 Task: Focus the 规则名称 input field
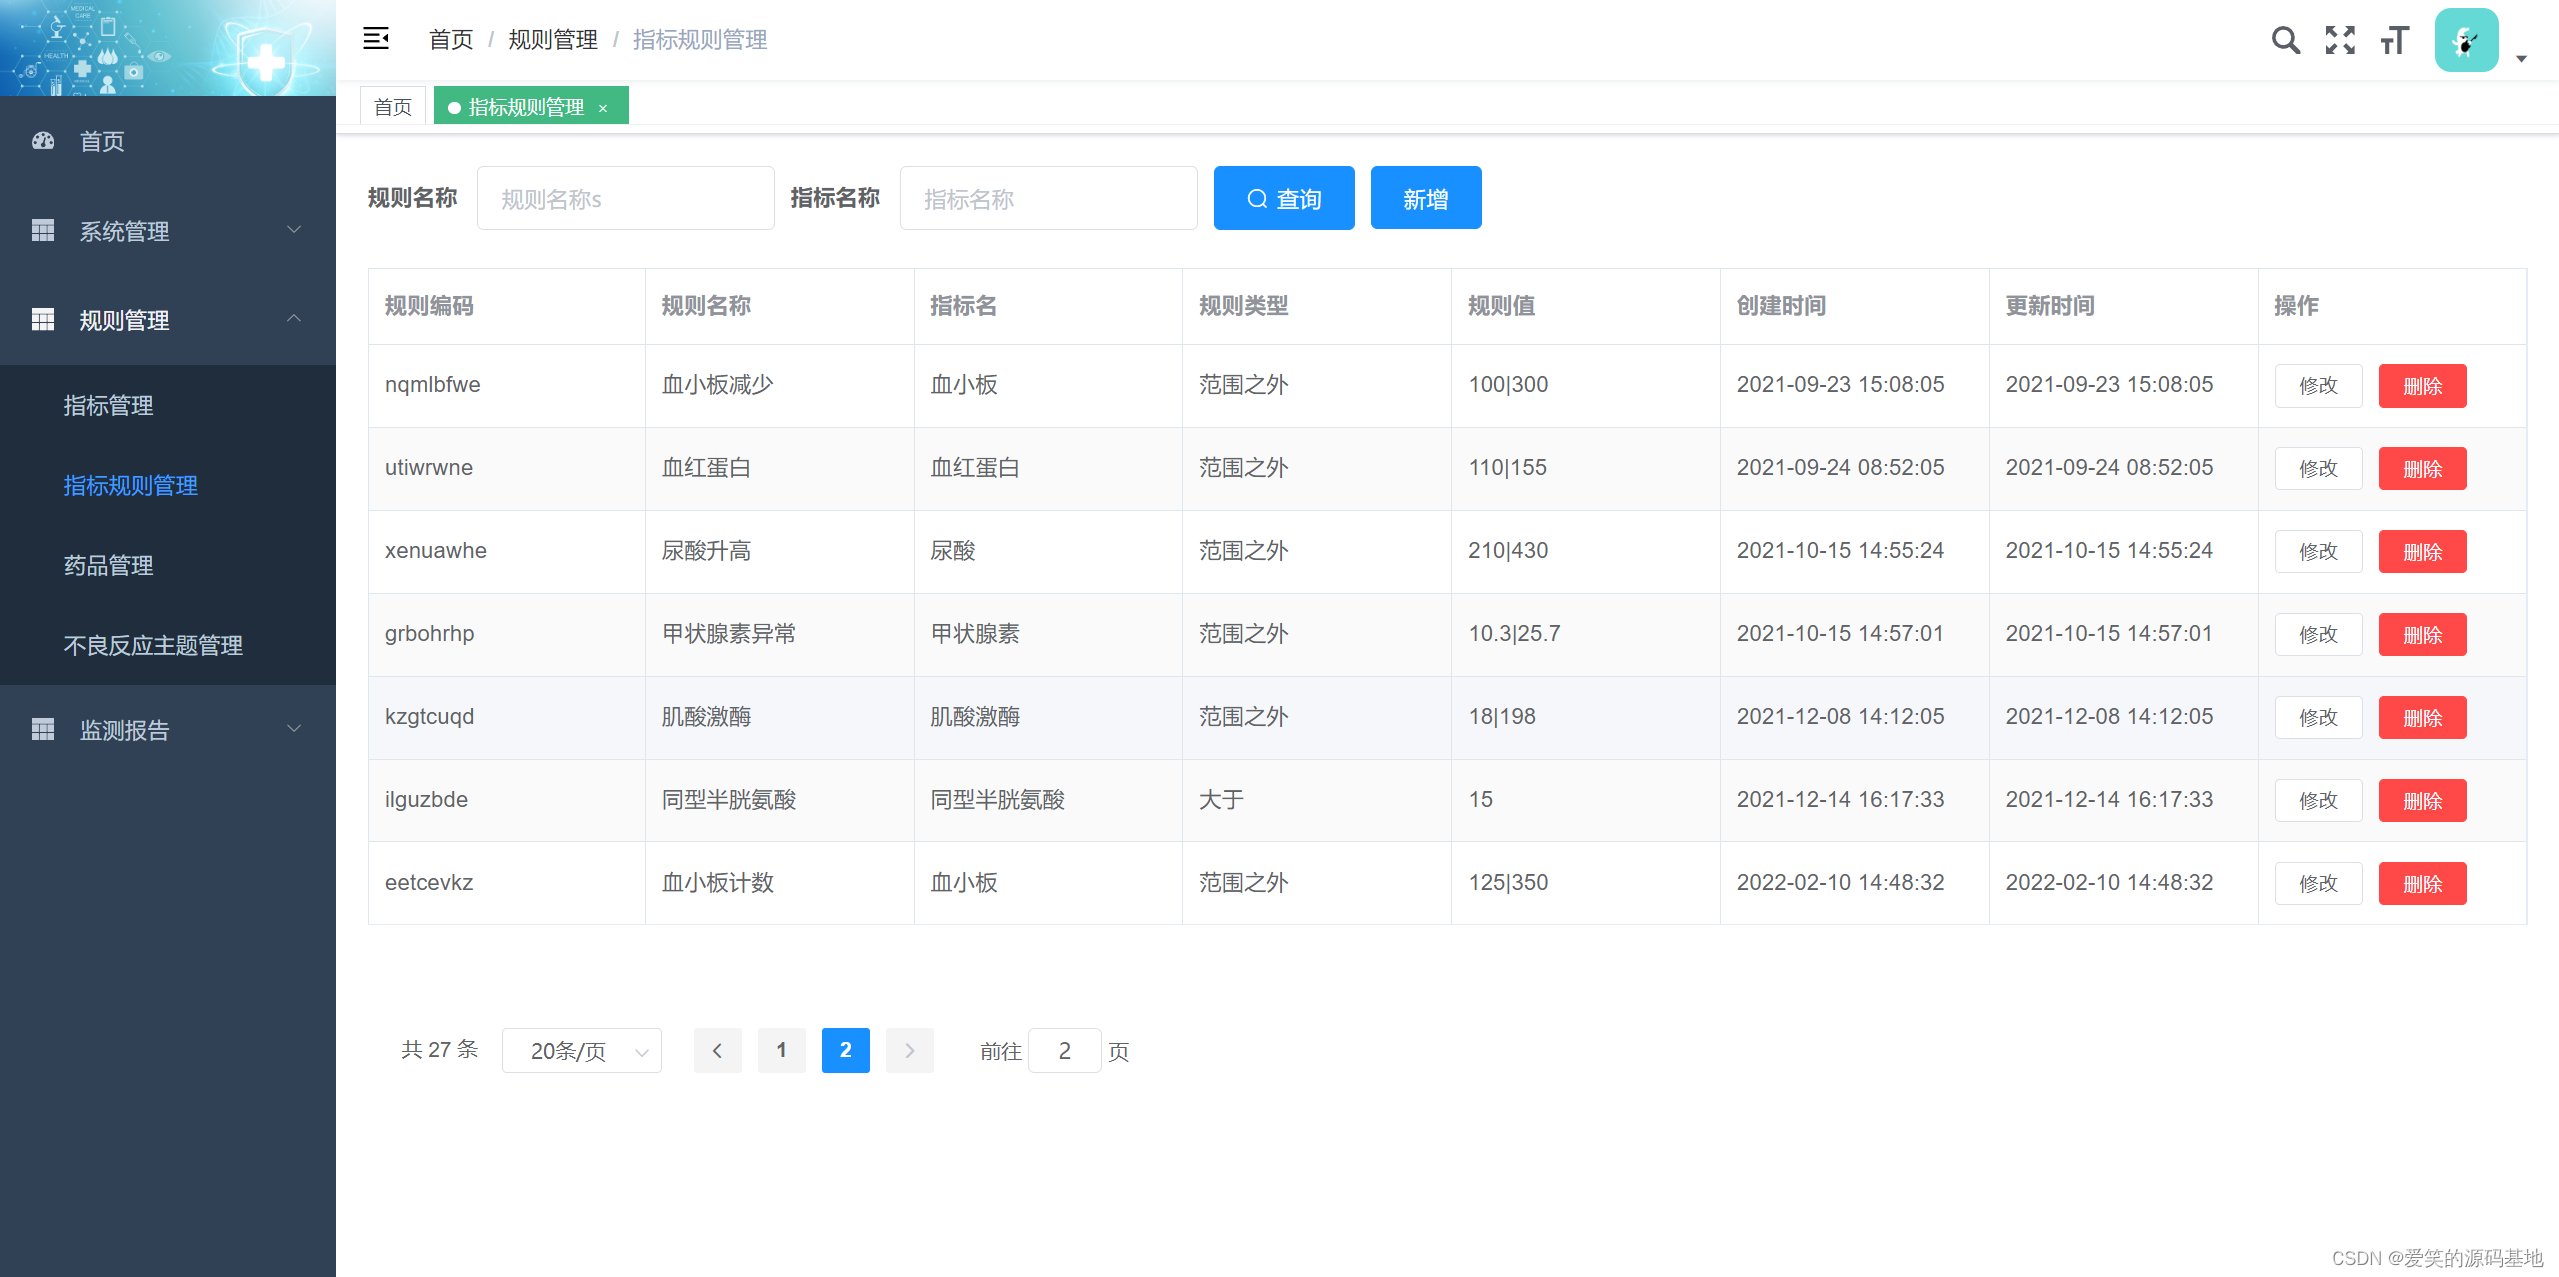click(x=625, y=198)
